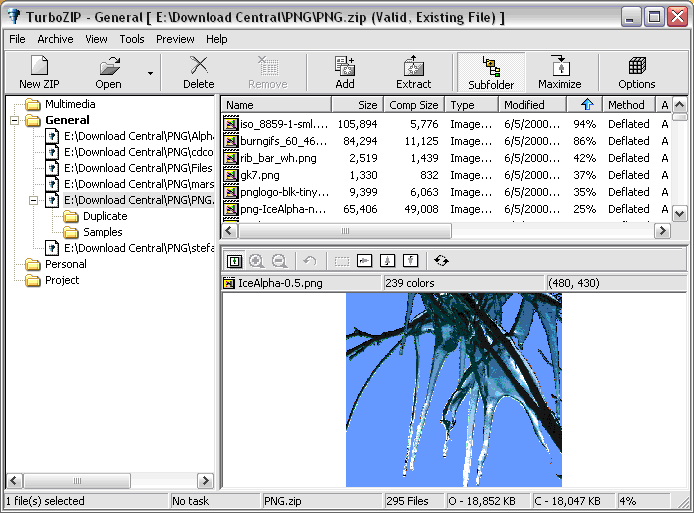Click the preview undo arrow icon
The height and width of the screenshot is (513, 694).
(309, 261)
